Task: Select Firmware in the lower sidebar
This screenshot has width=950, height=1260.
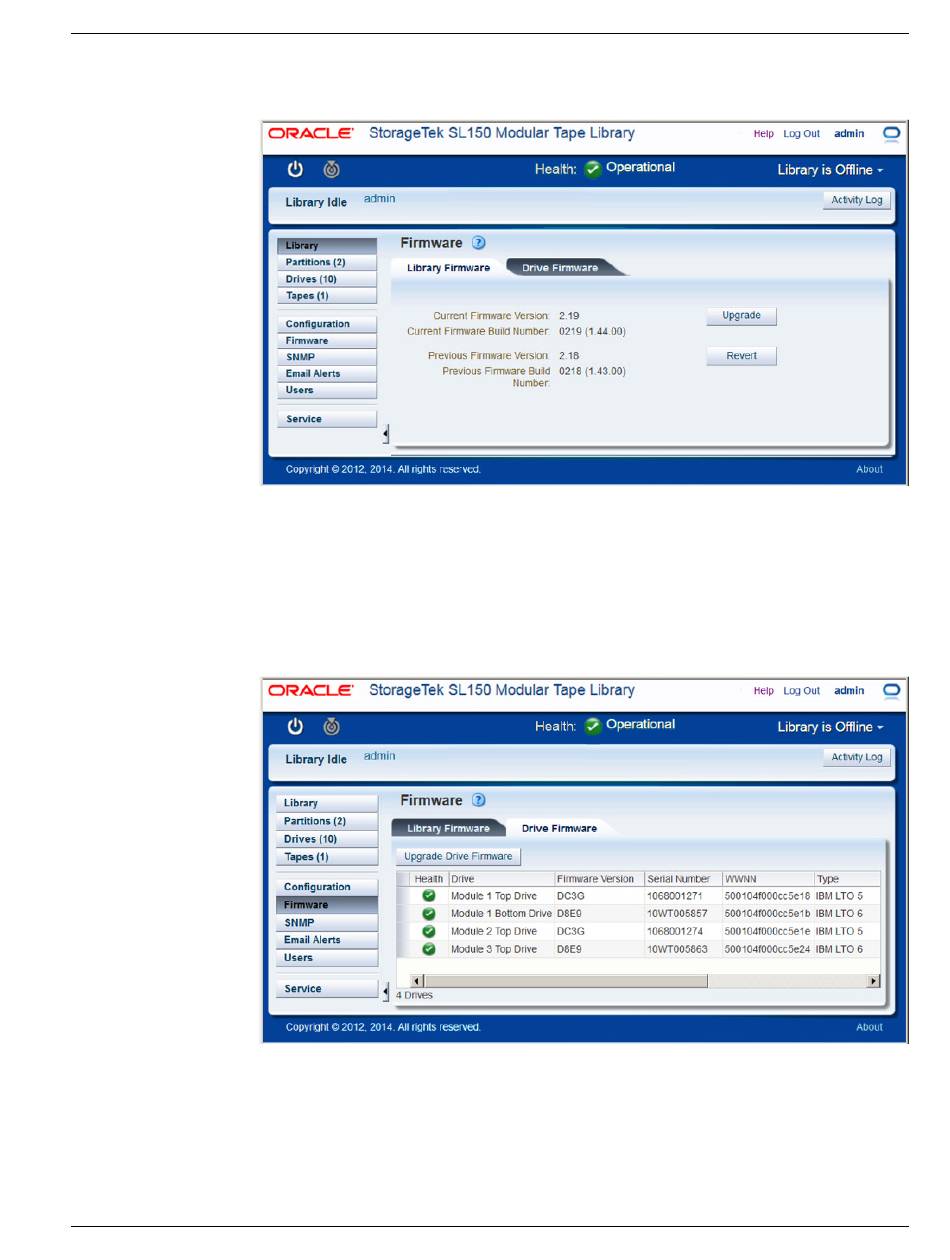Action: coord(327,905)
